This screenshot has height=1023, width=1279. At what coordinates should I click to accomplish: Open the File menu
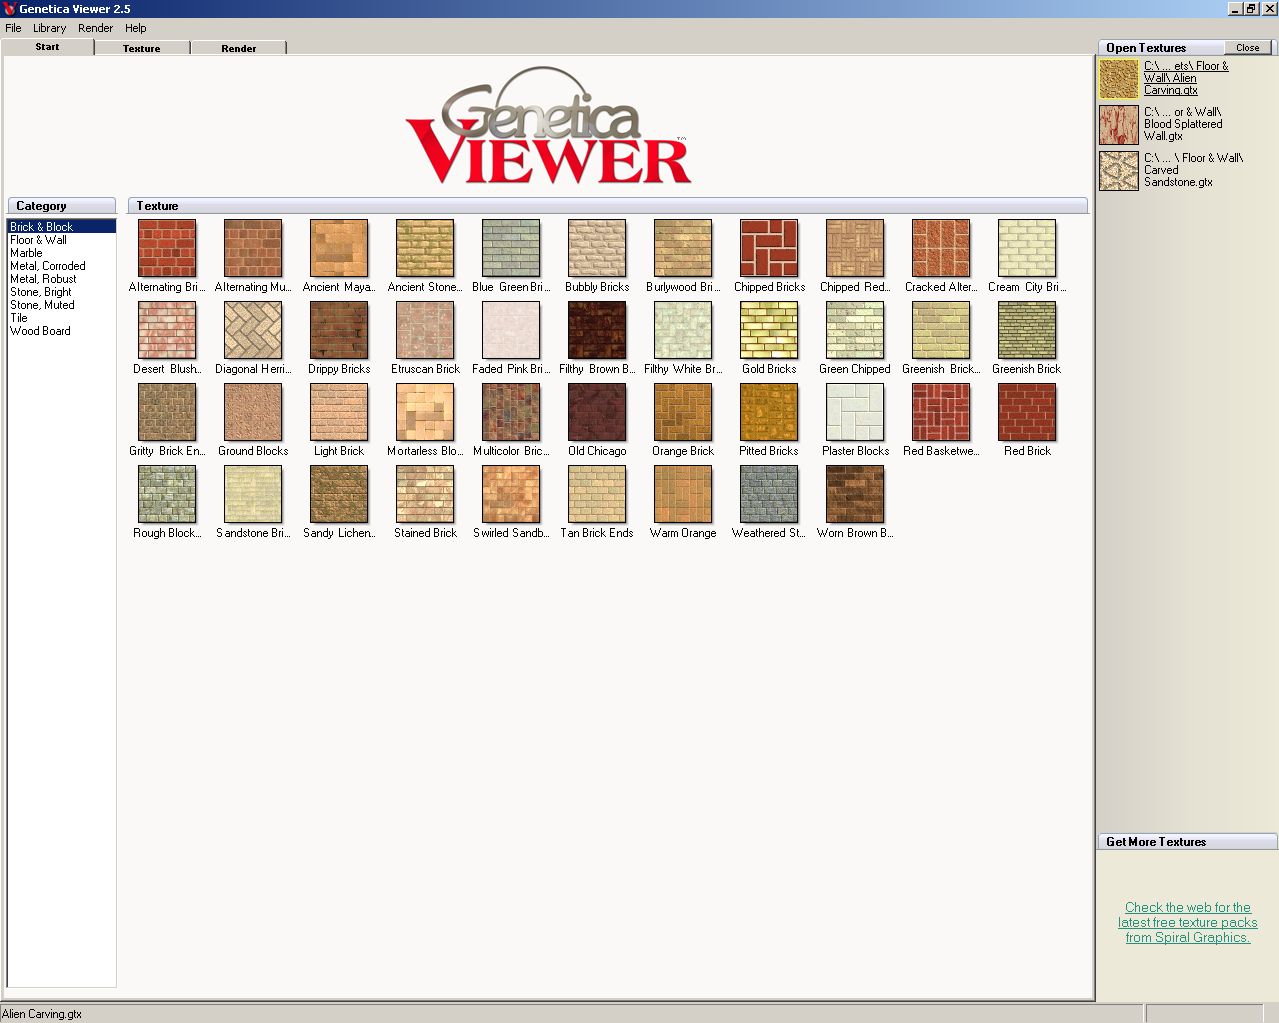click(13, 28)
